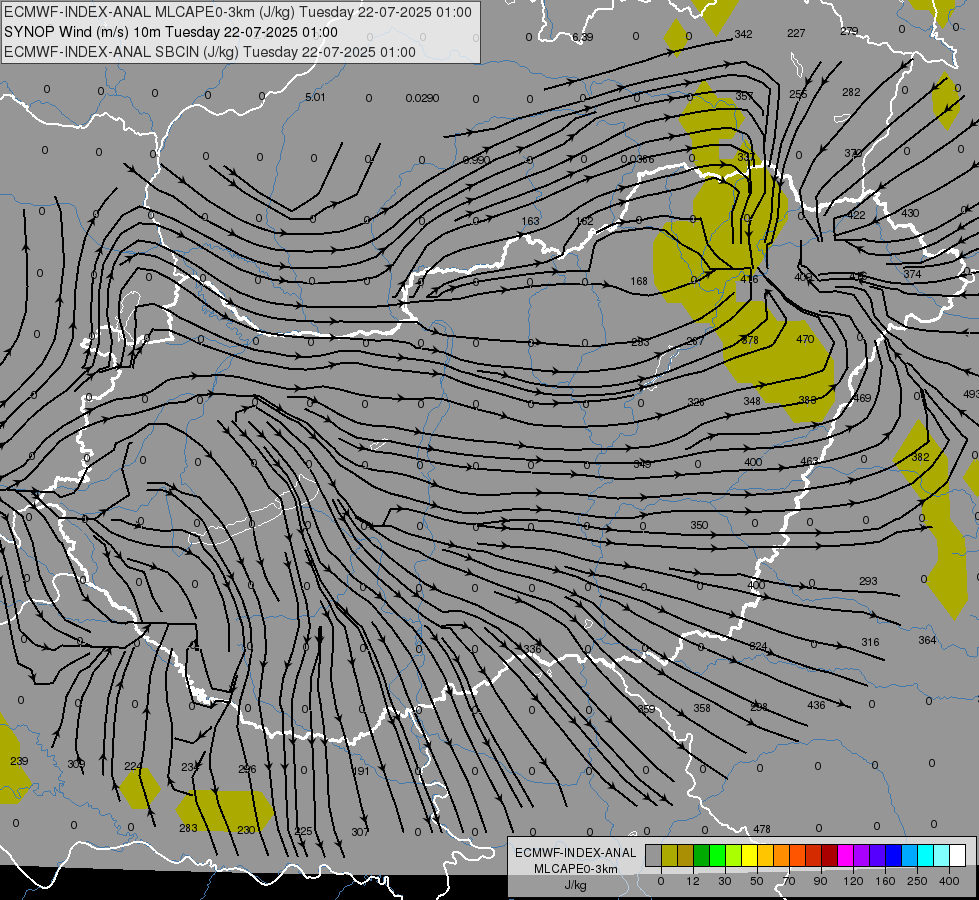This screenshot has width=979, height=900.
Task: Click the legend tick label 120
Action: 853,881
